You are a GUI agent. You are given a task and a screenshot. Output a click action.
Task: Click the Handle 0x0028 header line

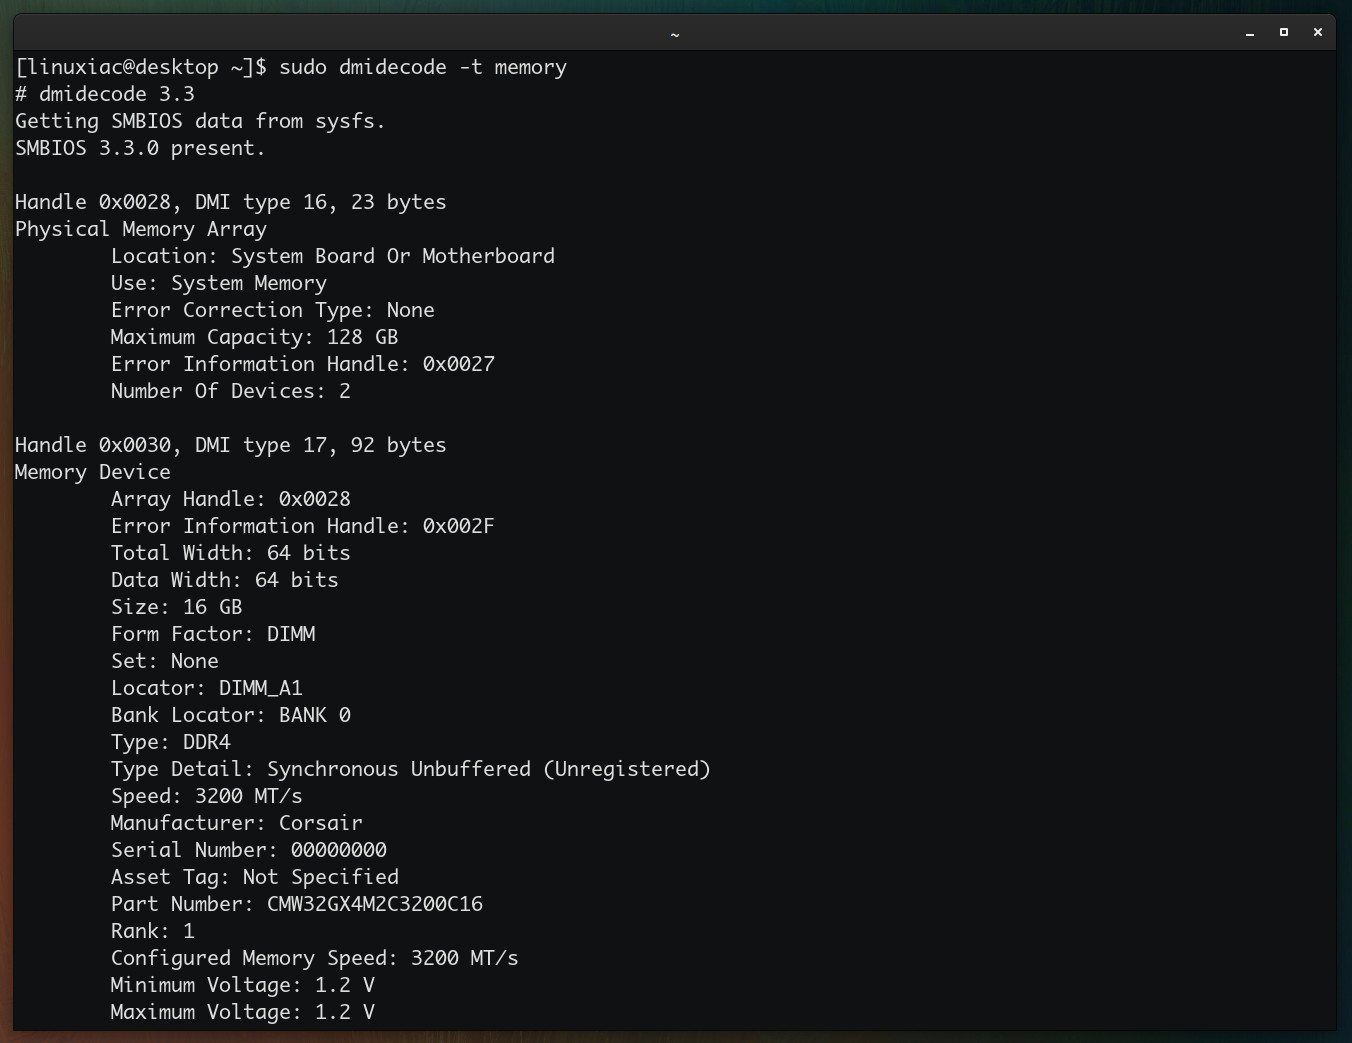(x=230, y=202)
